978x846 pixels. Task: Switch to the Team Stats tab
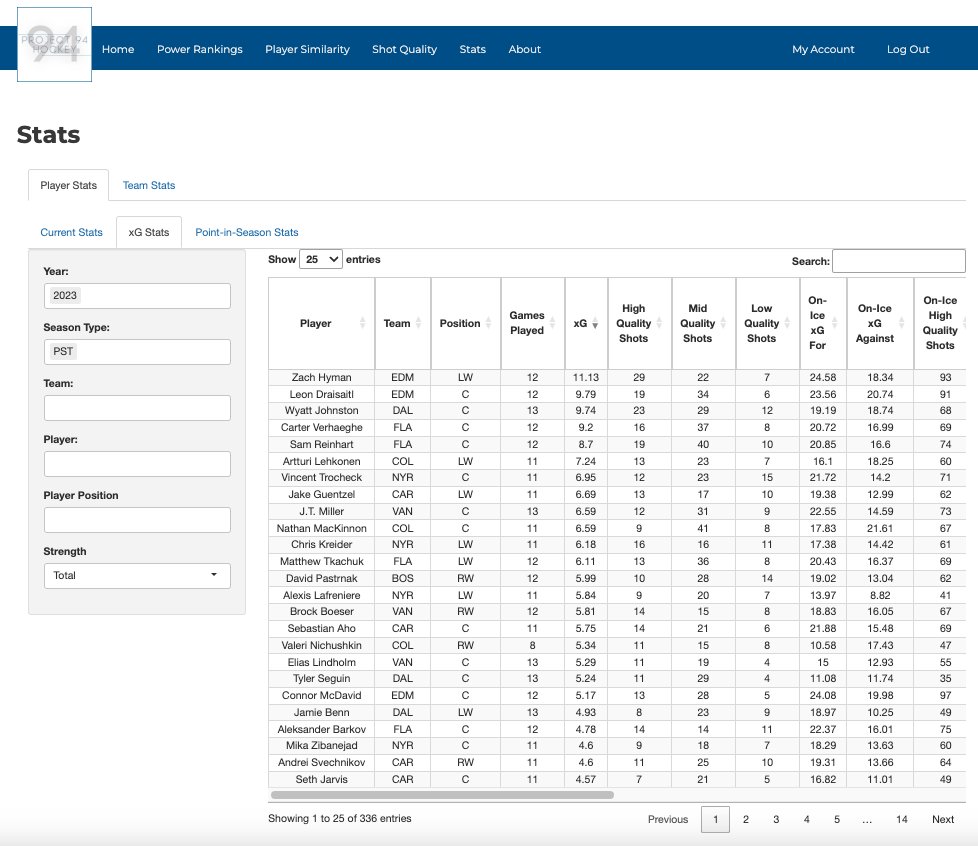(x=148, y=185)
